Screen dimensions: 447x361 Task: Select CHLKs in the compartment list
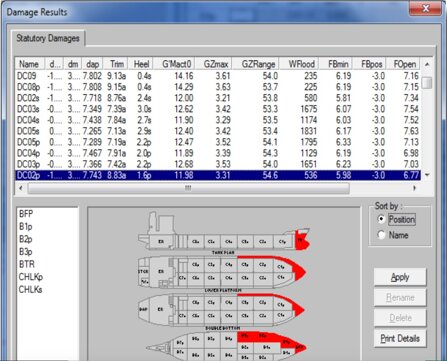31,289
